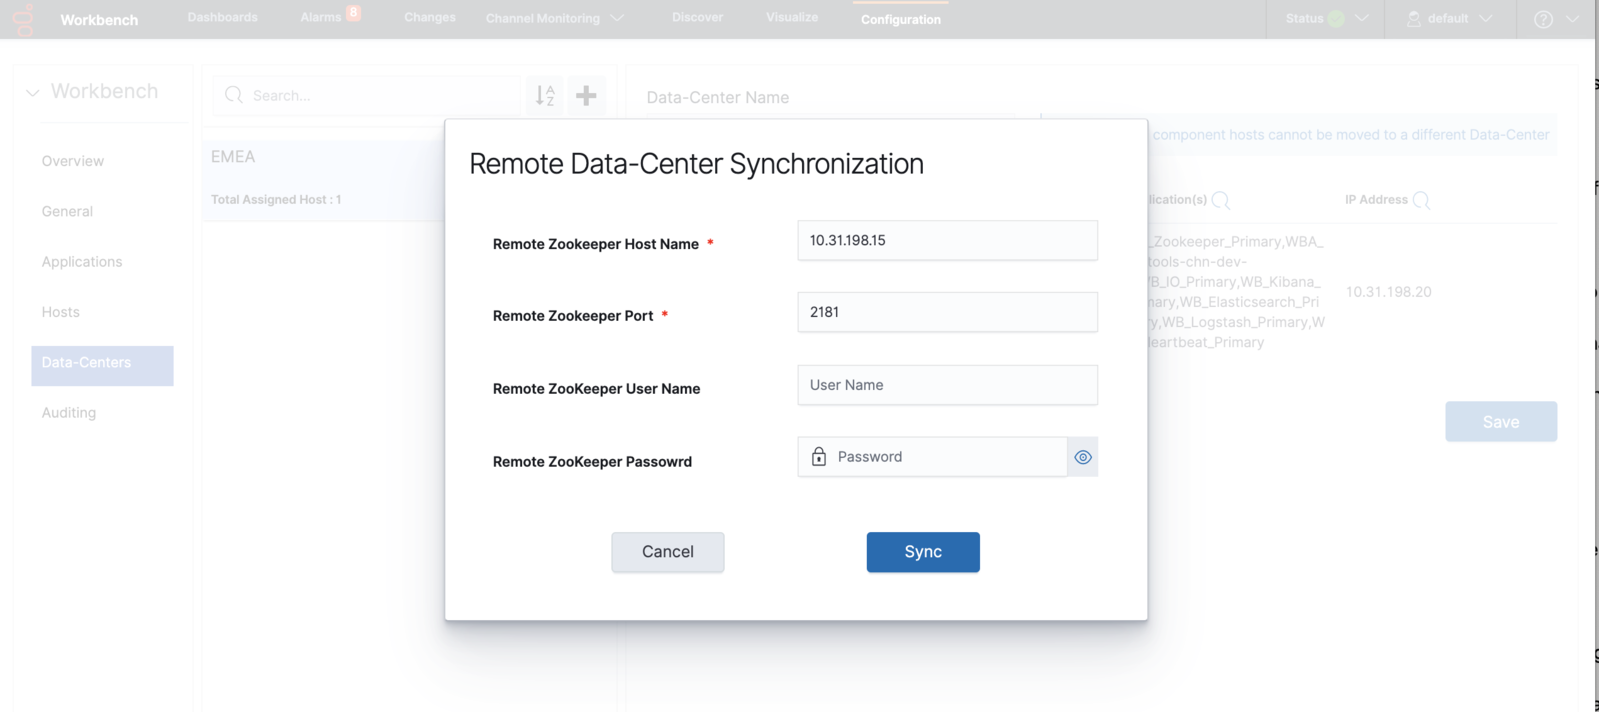Cancel the synchronization dialog
The image size is (1599, 712).
[667, 552]
